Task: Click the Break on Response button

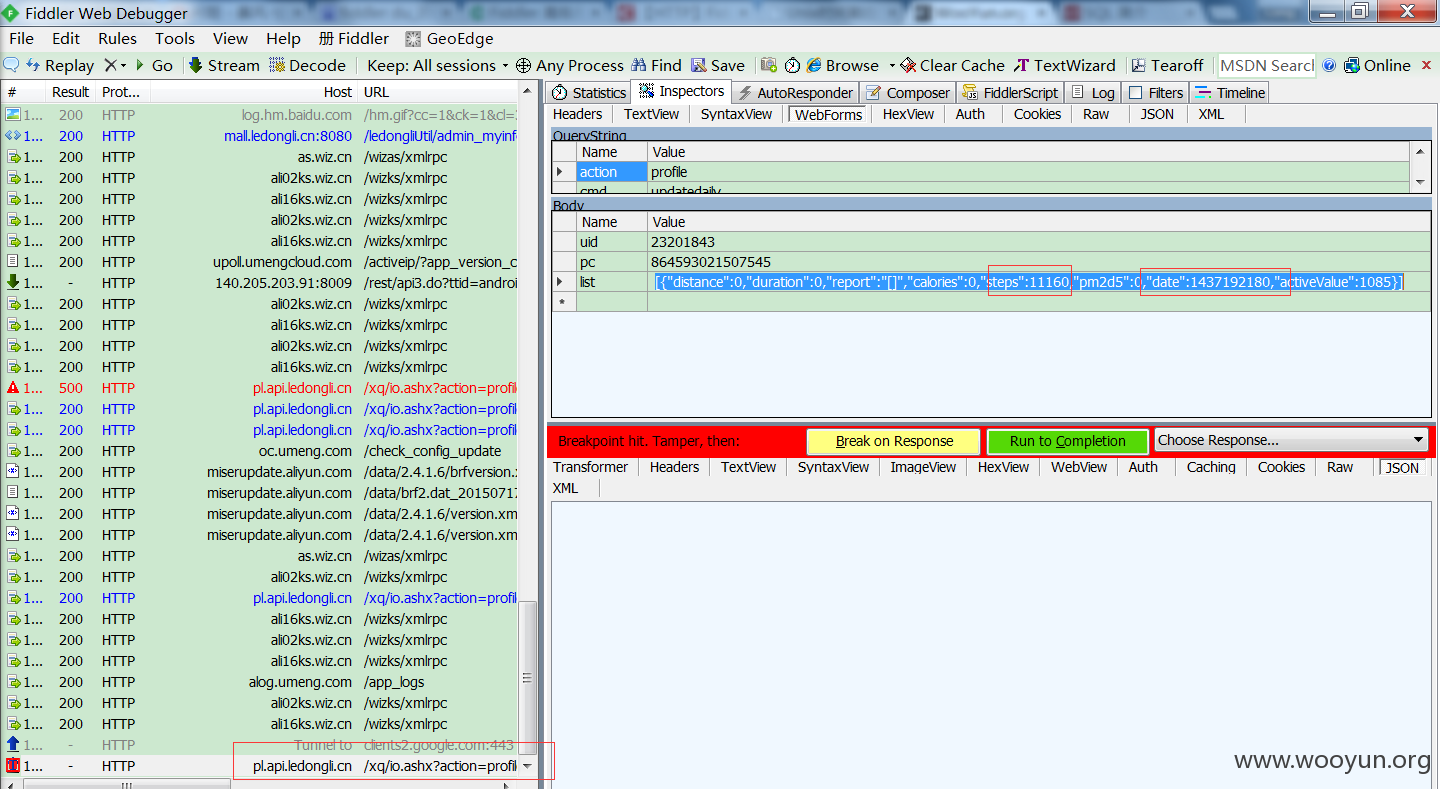Action: tap(894, 441)
